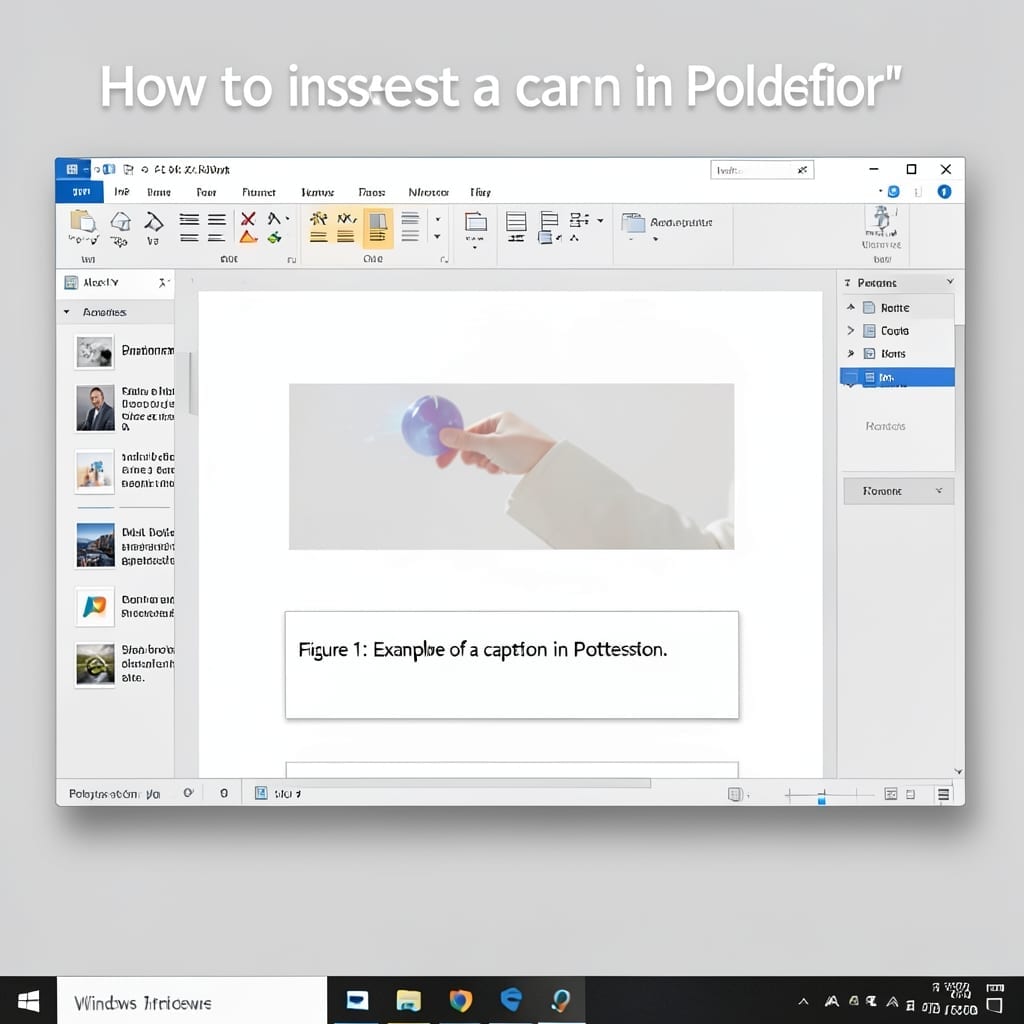1024x1024 pixels.
Task: Click the clipboard paste icon in the ribbon
Action: point(82,221)
